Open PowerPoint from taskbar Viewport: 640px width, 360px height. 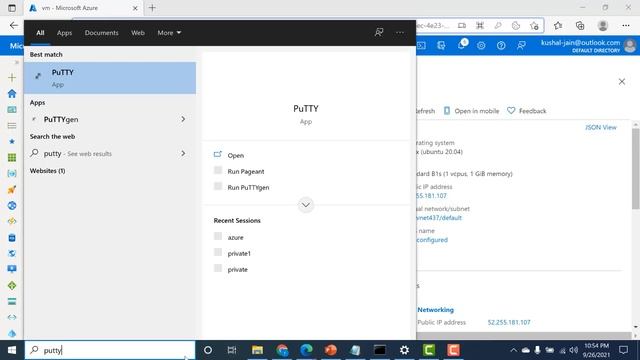(331, 350)
